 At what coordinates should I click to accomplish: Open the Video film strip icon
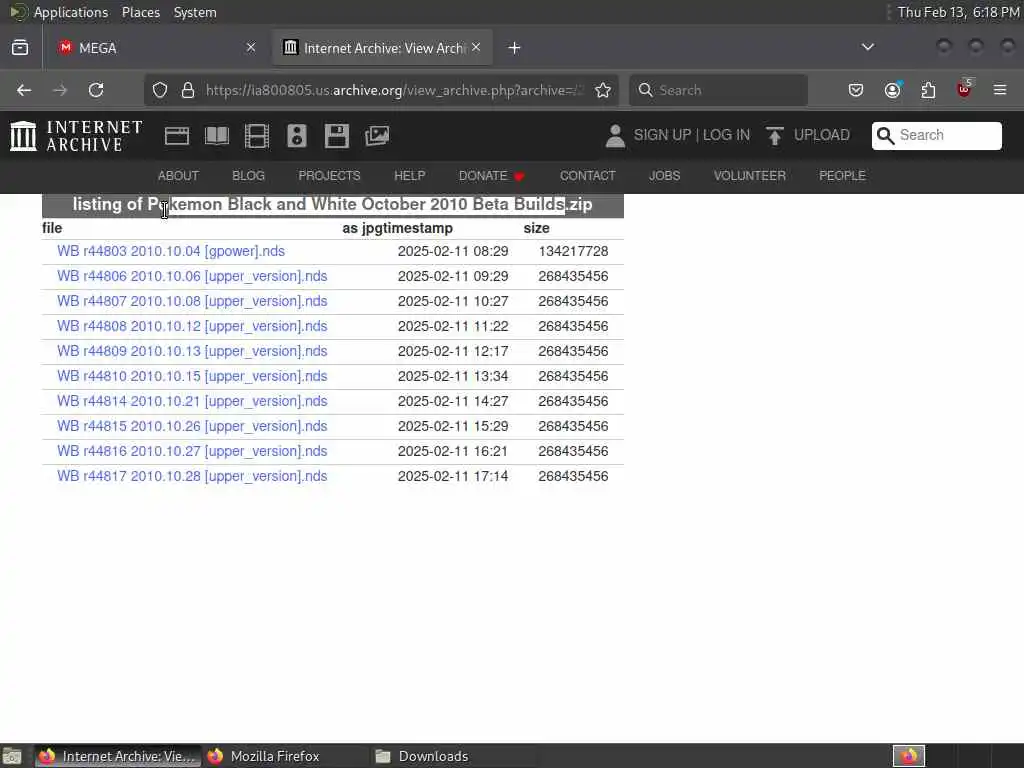pyautogui.click(x=257, y=136)
